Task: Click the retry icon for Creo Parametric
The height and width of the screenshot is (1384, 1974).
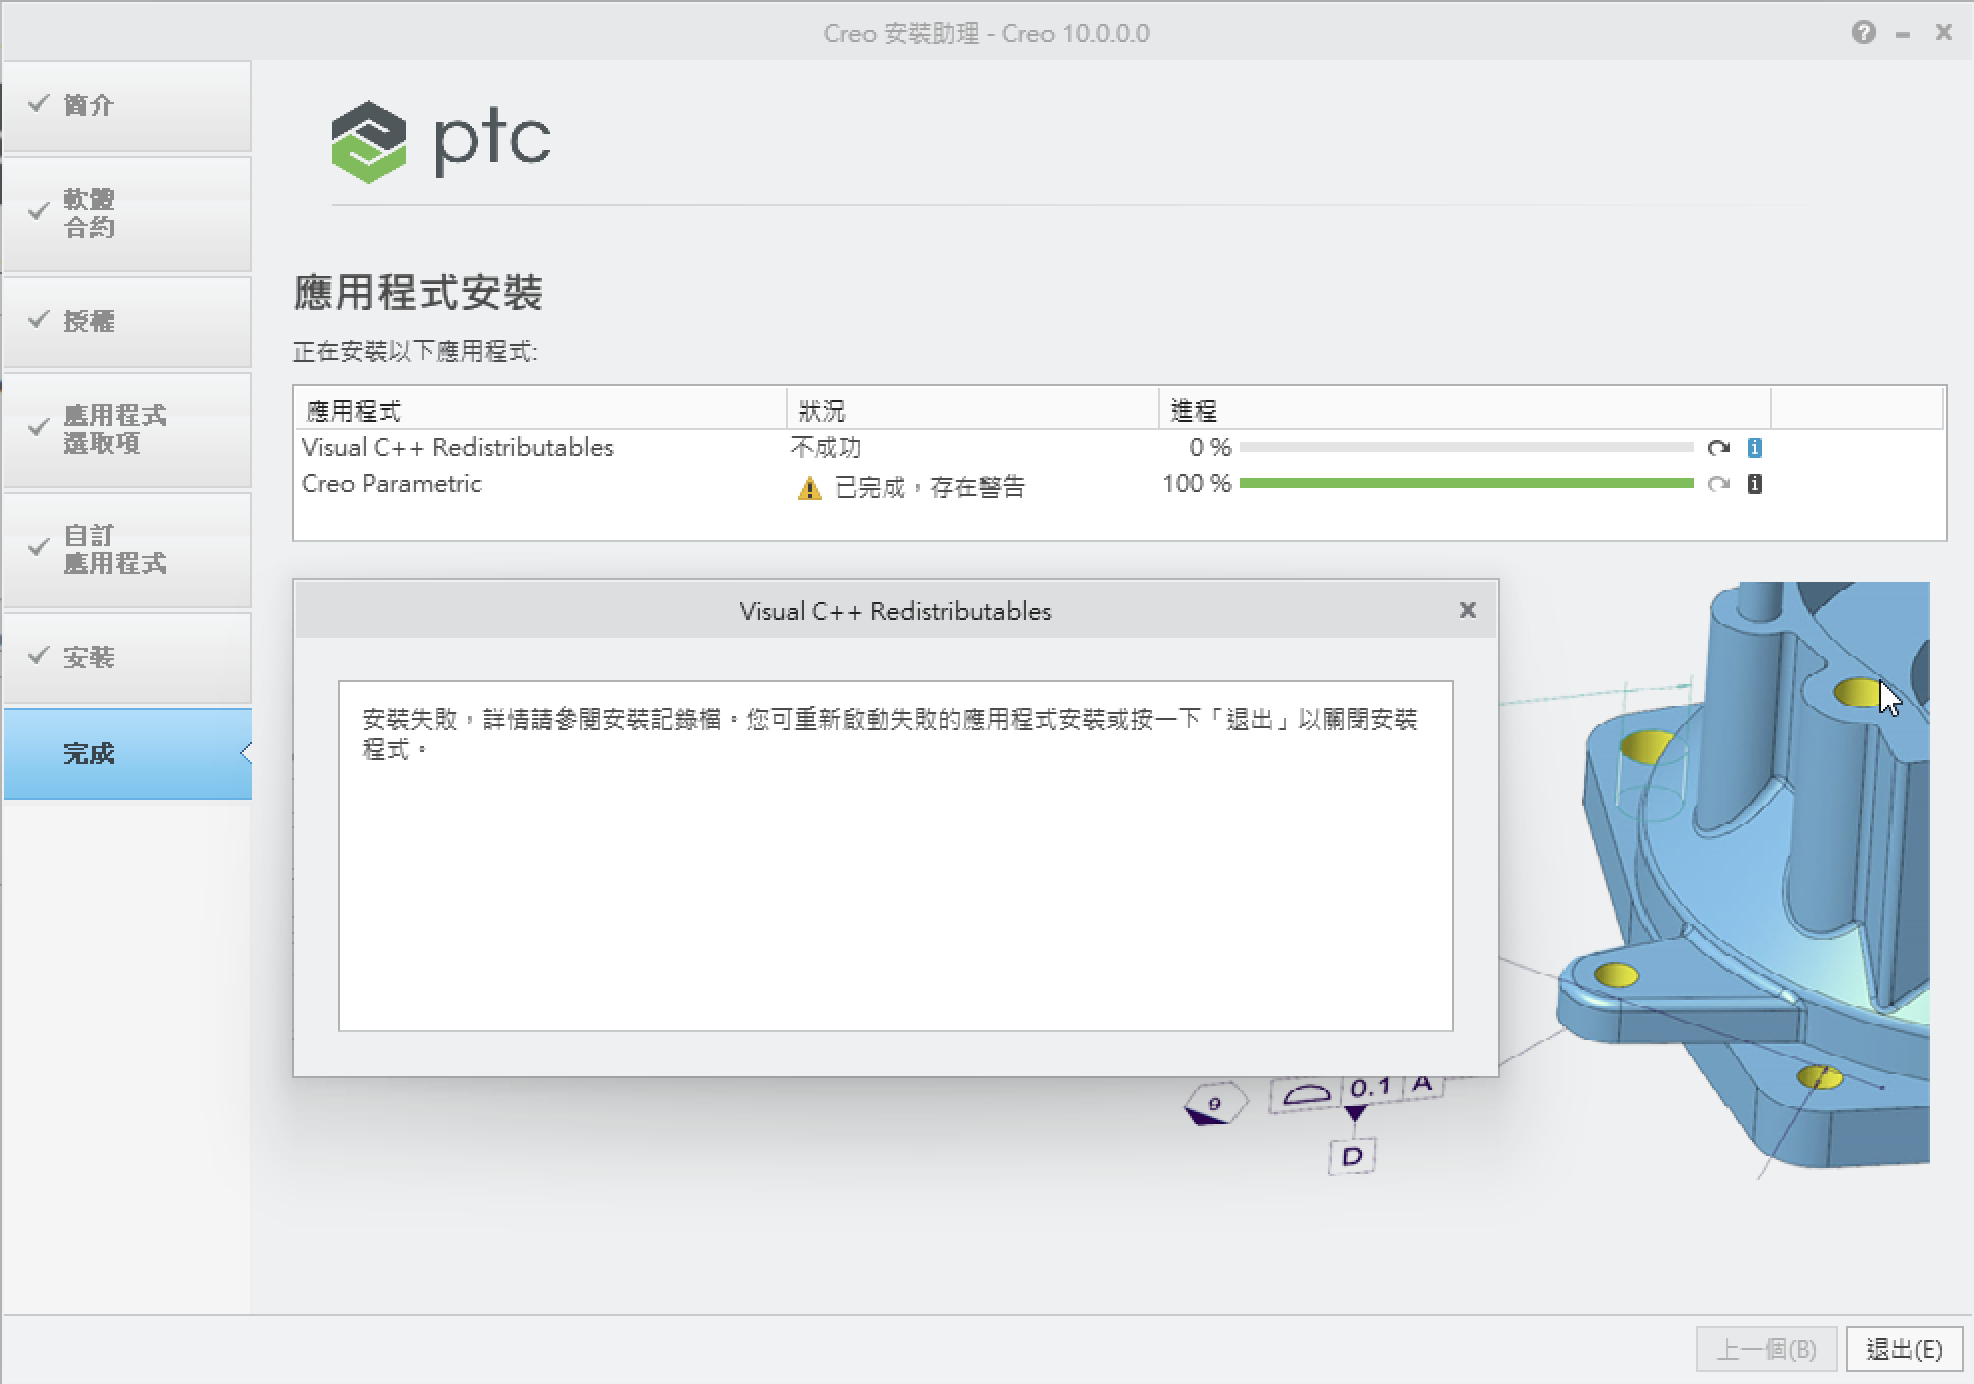Action: pyautogui.click(x=1719, y=483)
